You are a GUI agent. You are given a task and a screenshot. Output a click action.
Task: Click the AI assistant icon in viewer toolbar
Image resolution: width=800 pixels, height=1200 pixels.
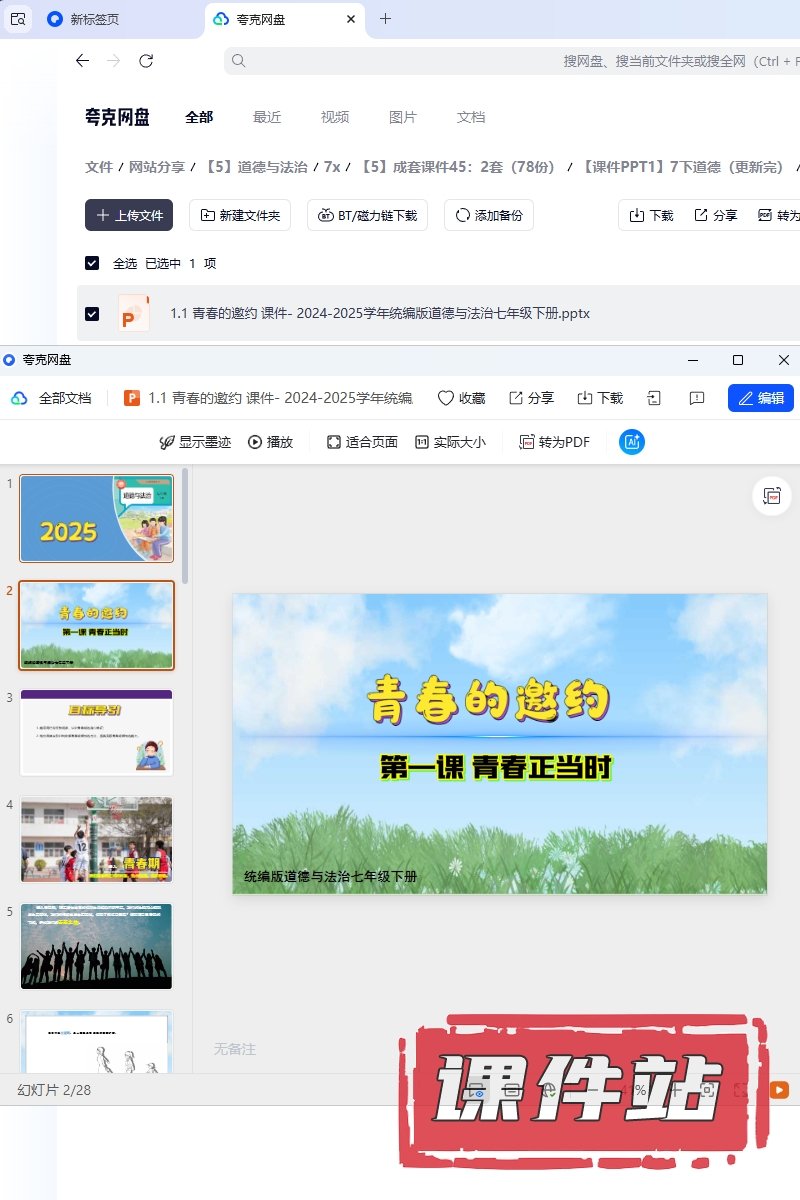coord(631,442)
